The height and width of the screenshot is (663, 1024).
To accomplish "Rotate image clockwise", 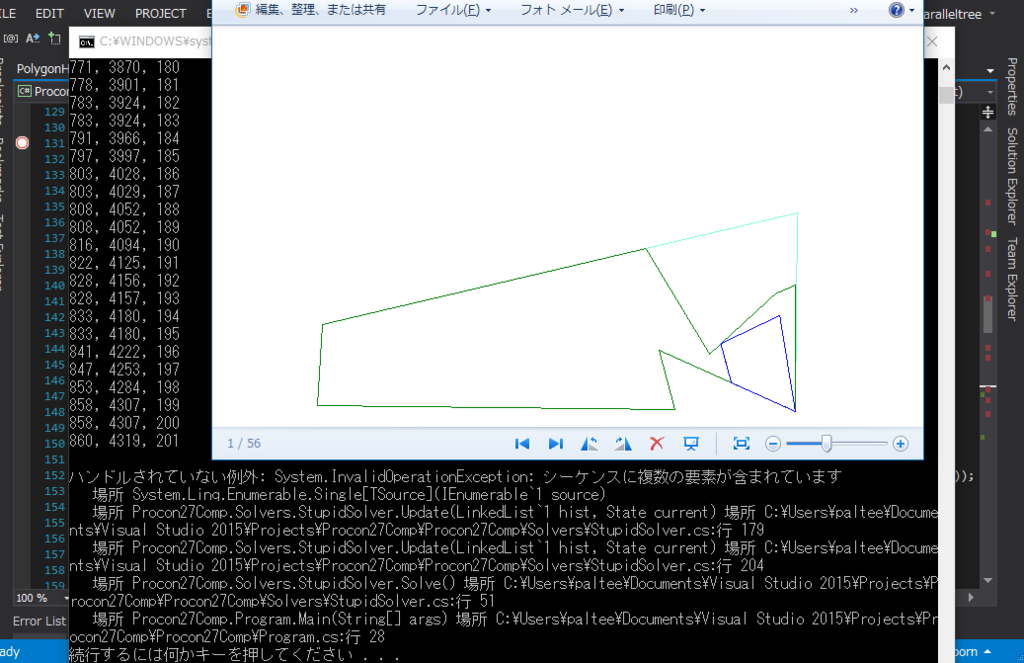I will click(x=623, y=443).
